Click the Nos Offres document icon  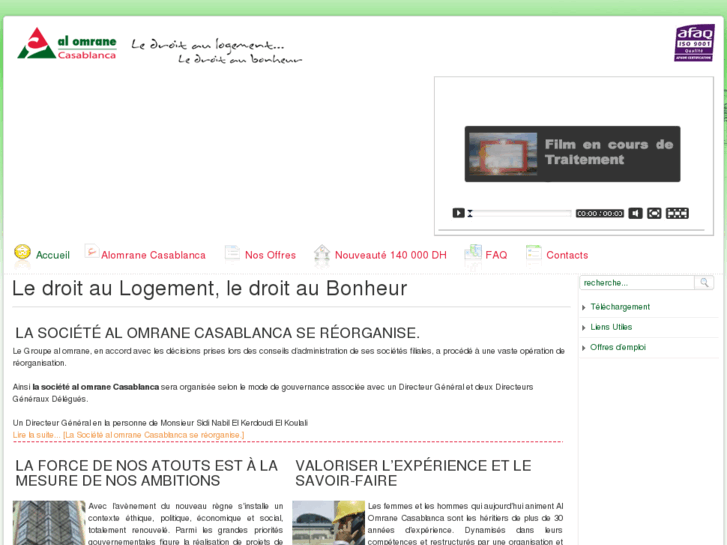tap(232, 253)
